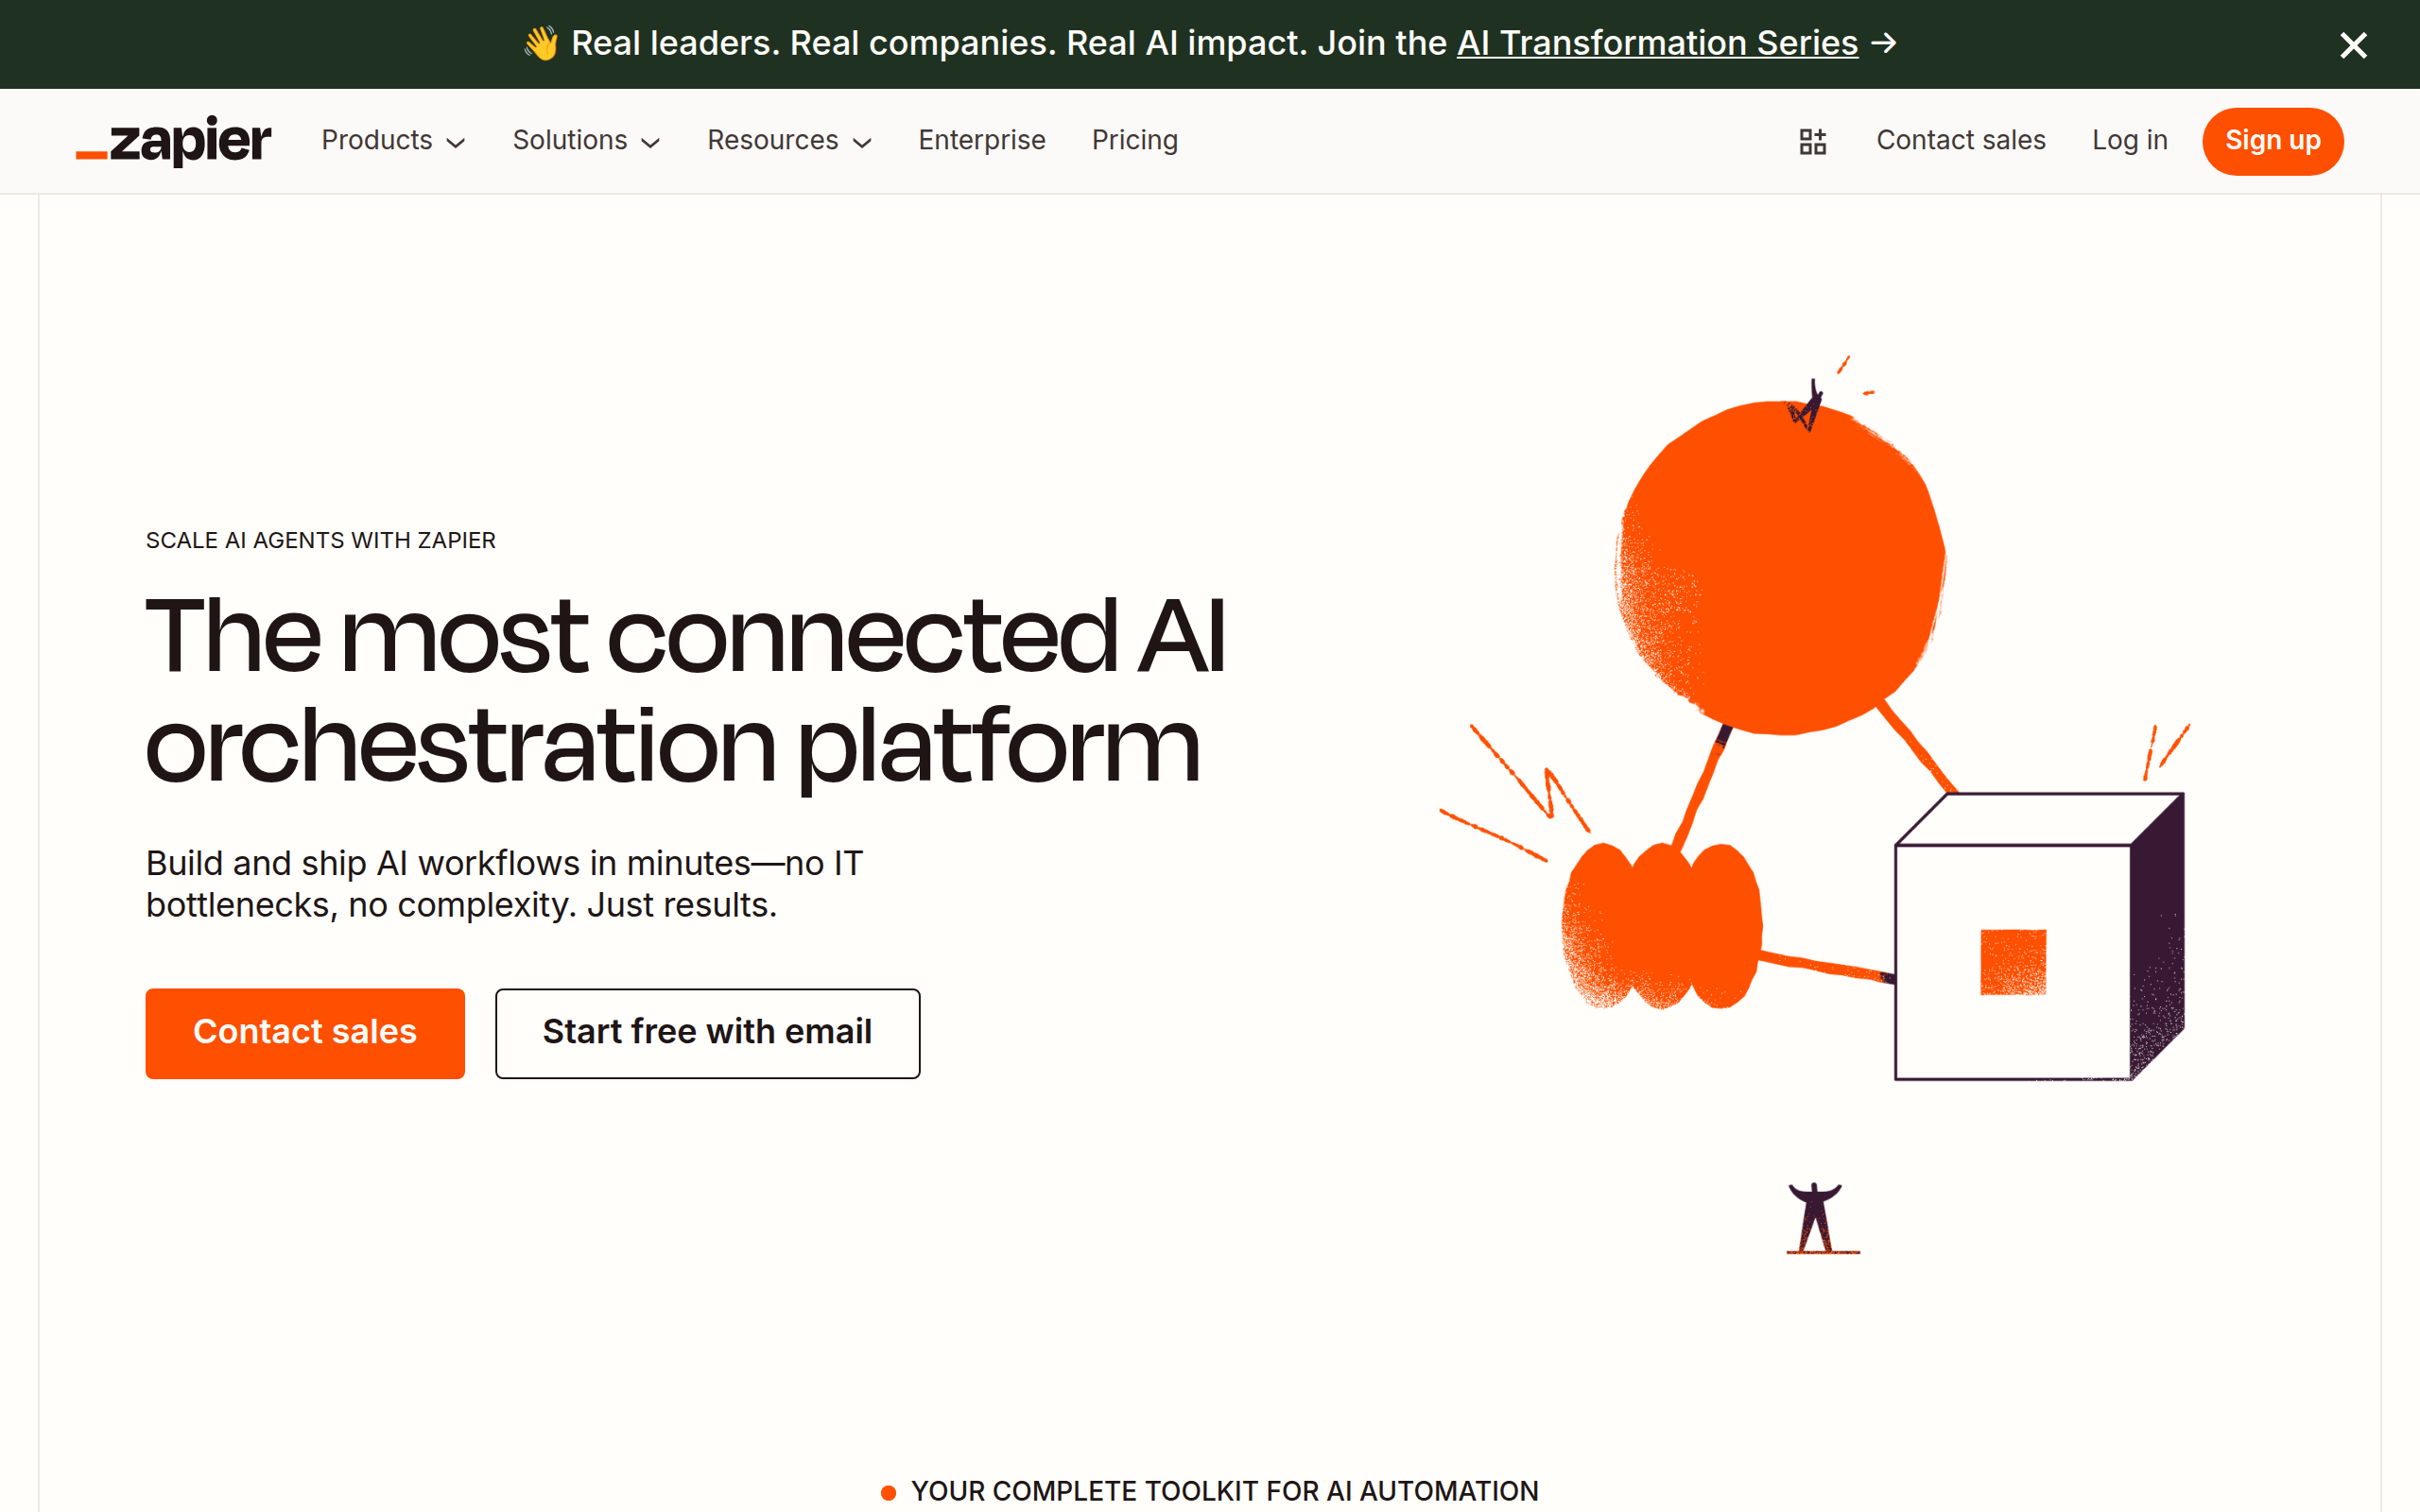Sign up for Zapier
2420x1512 pixels.
tap(2272, 141)
